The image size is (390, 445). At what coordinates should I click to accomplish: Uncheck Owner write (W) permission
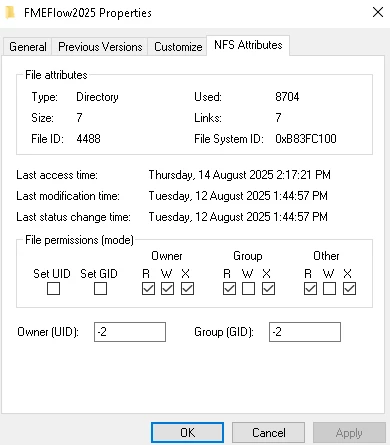167,289
